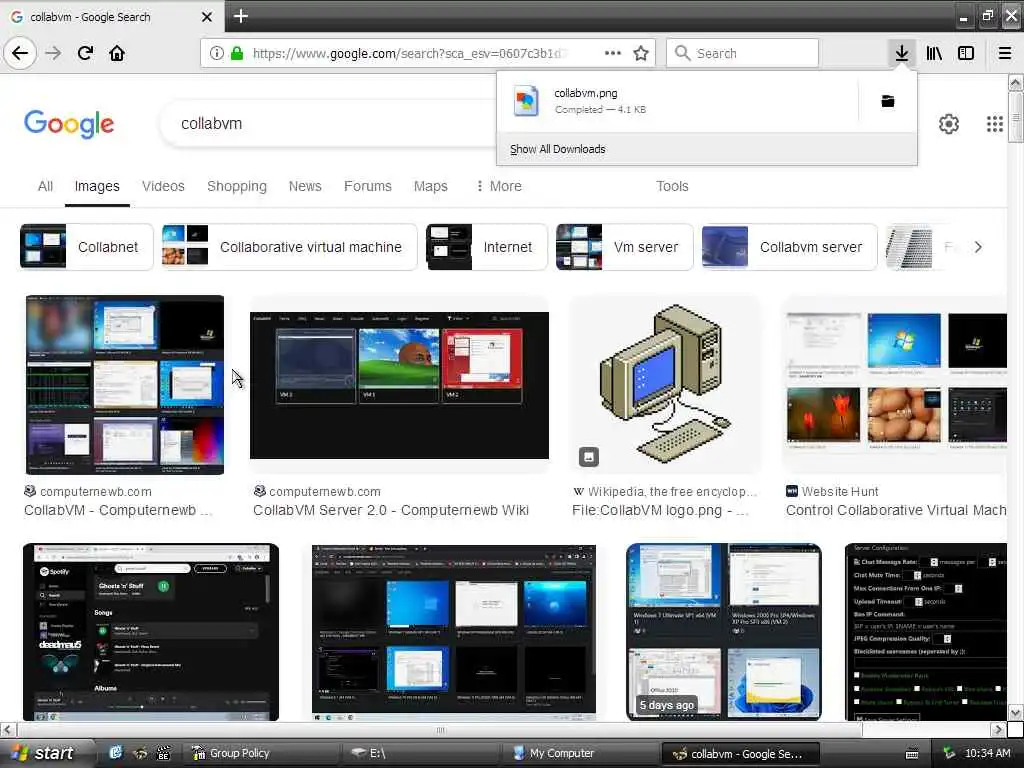Open the Shopping tab
The image size is (1024, 768).
pos(237,186)
